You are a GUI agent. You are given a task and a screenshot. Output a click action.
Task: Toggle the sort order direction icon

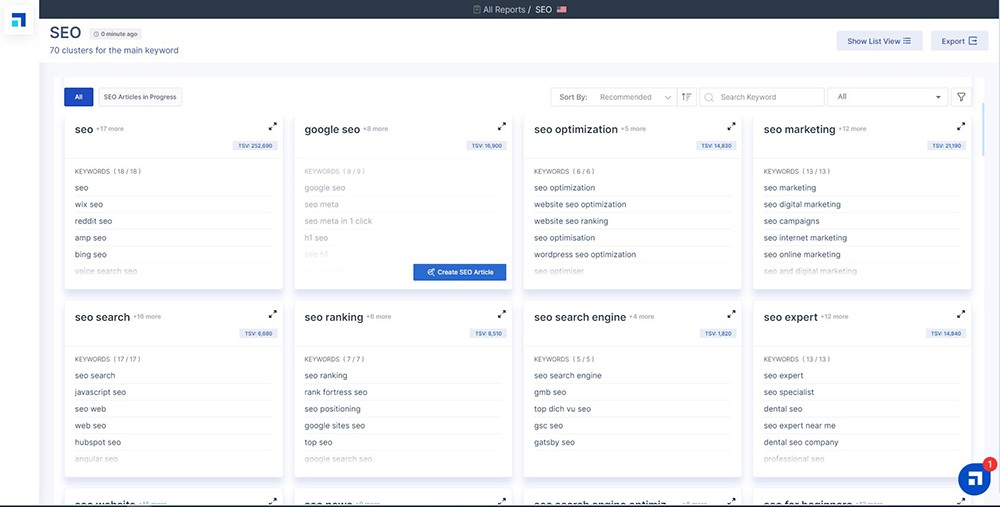click(x=687, y=97)
